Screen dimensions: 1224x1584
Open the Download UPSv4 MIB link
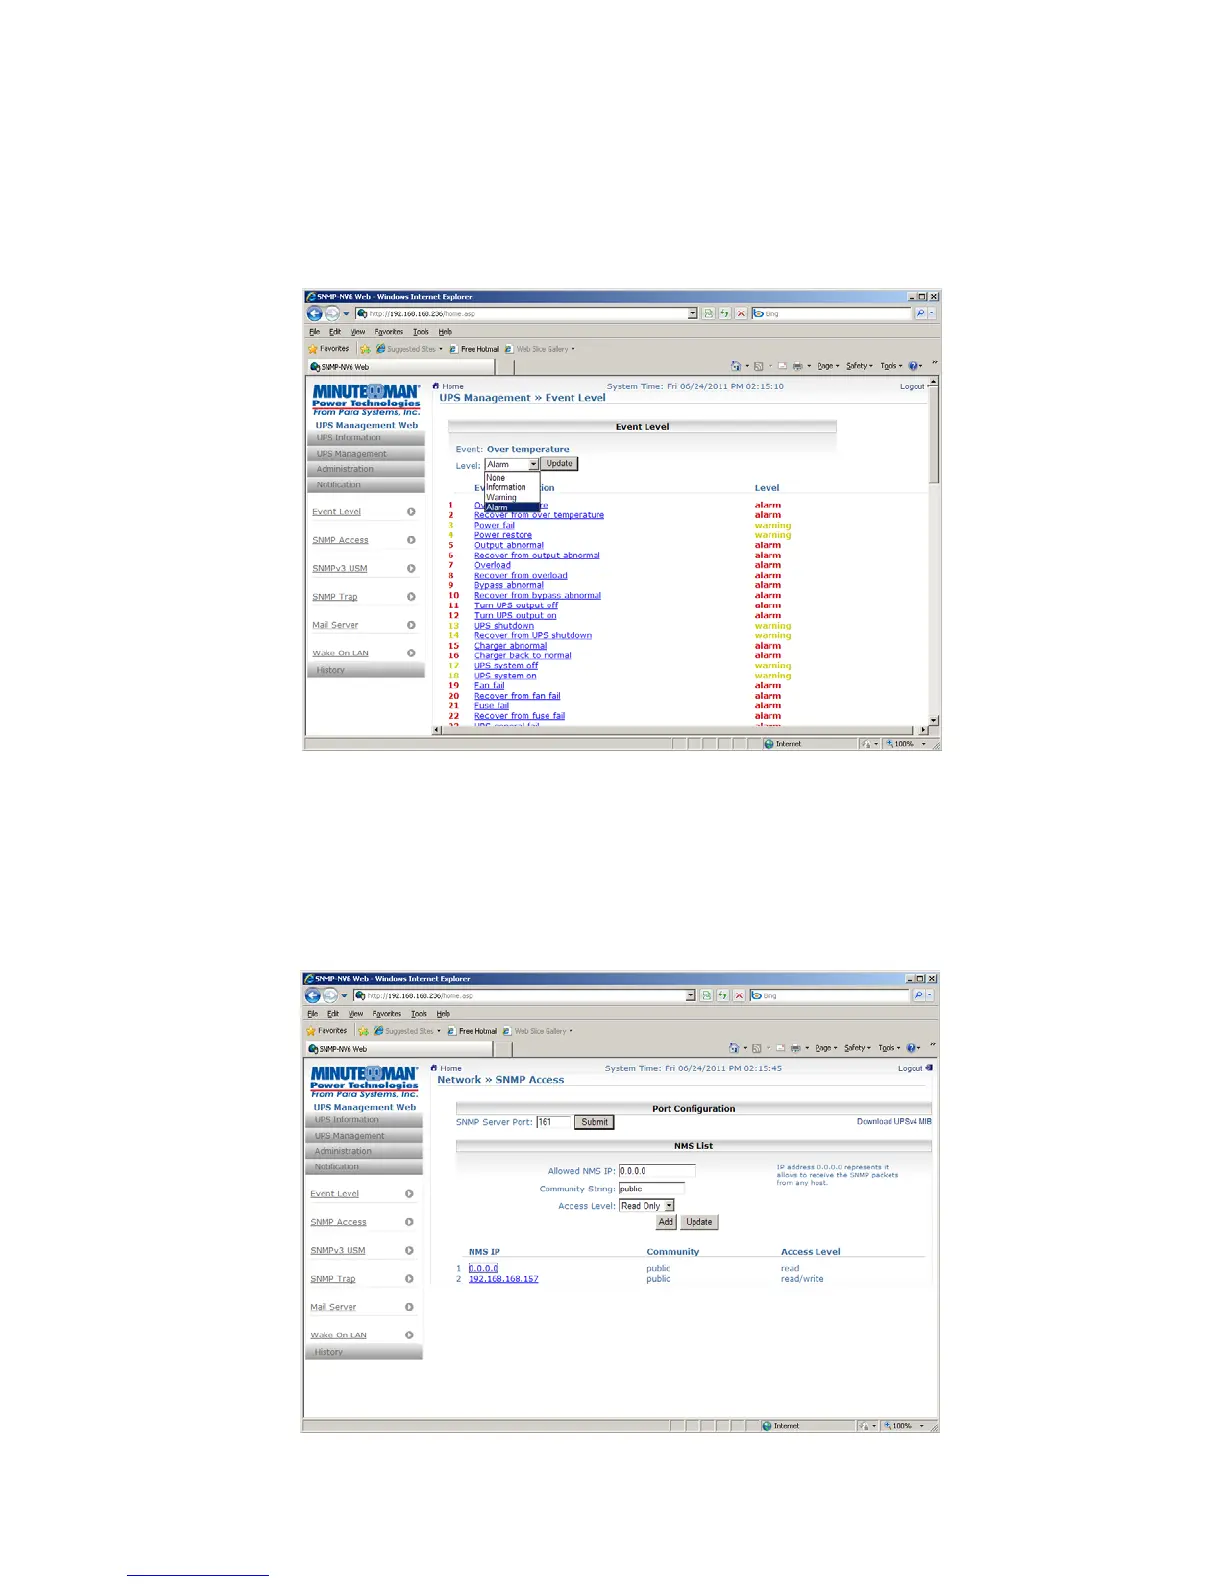[x=894, y=1122]
